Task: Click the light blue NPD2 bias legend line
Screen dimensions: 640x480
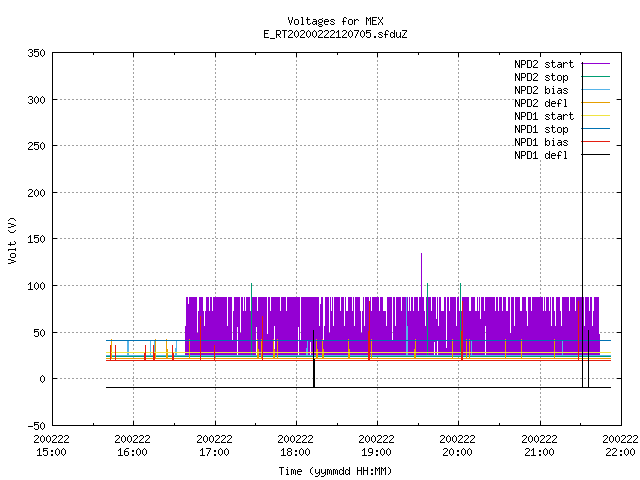Action: click(596, 89)
